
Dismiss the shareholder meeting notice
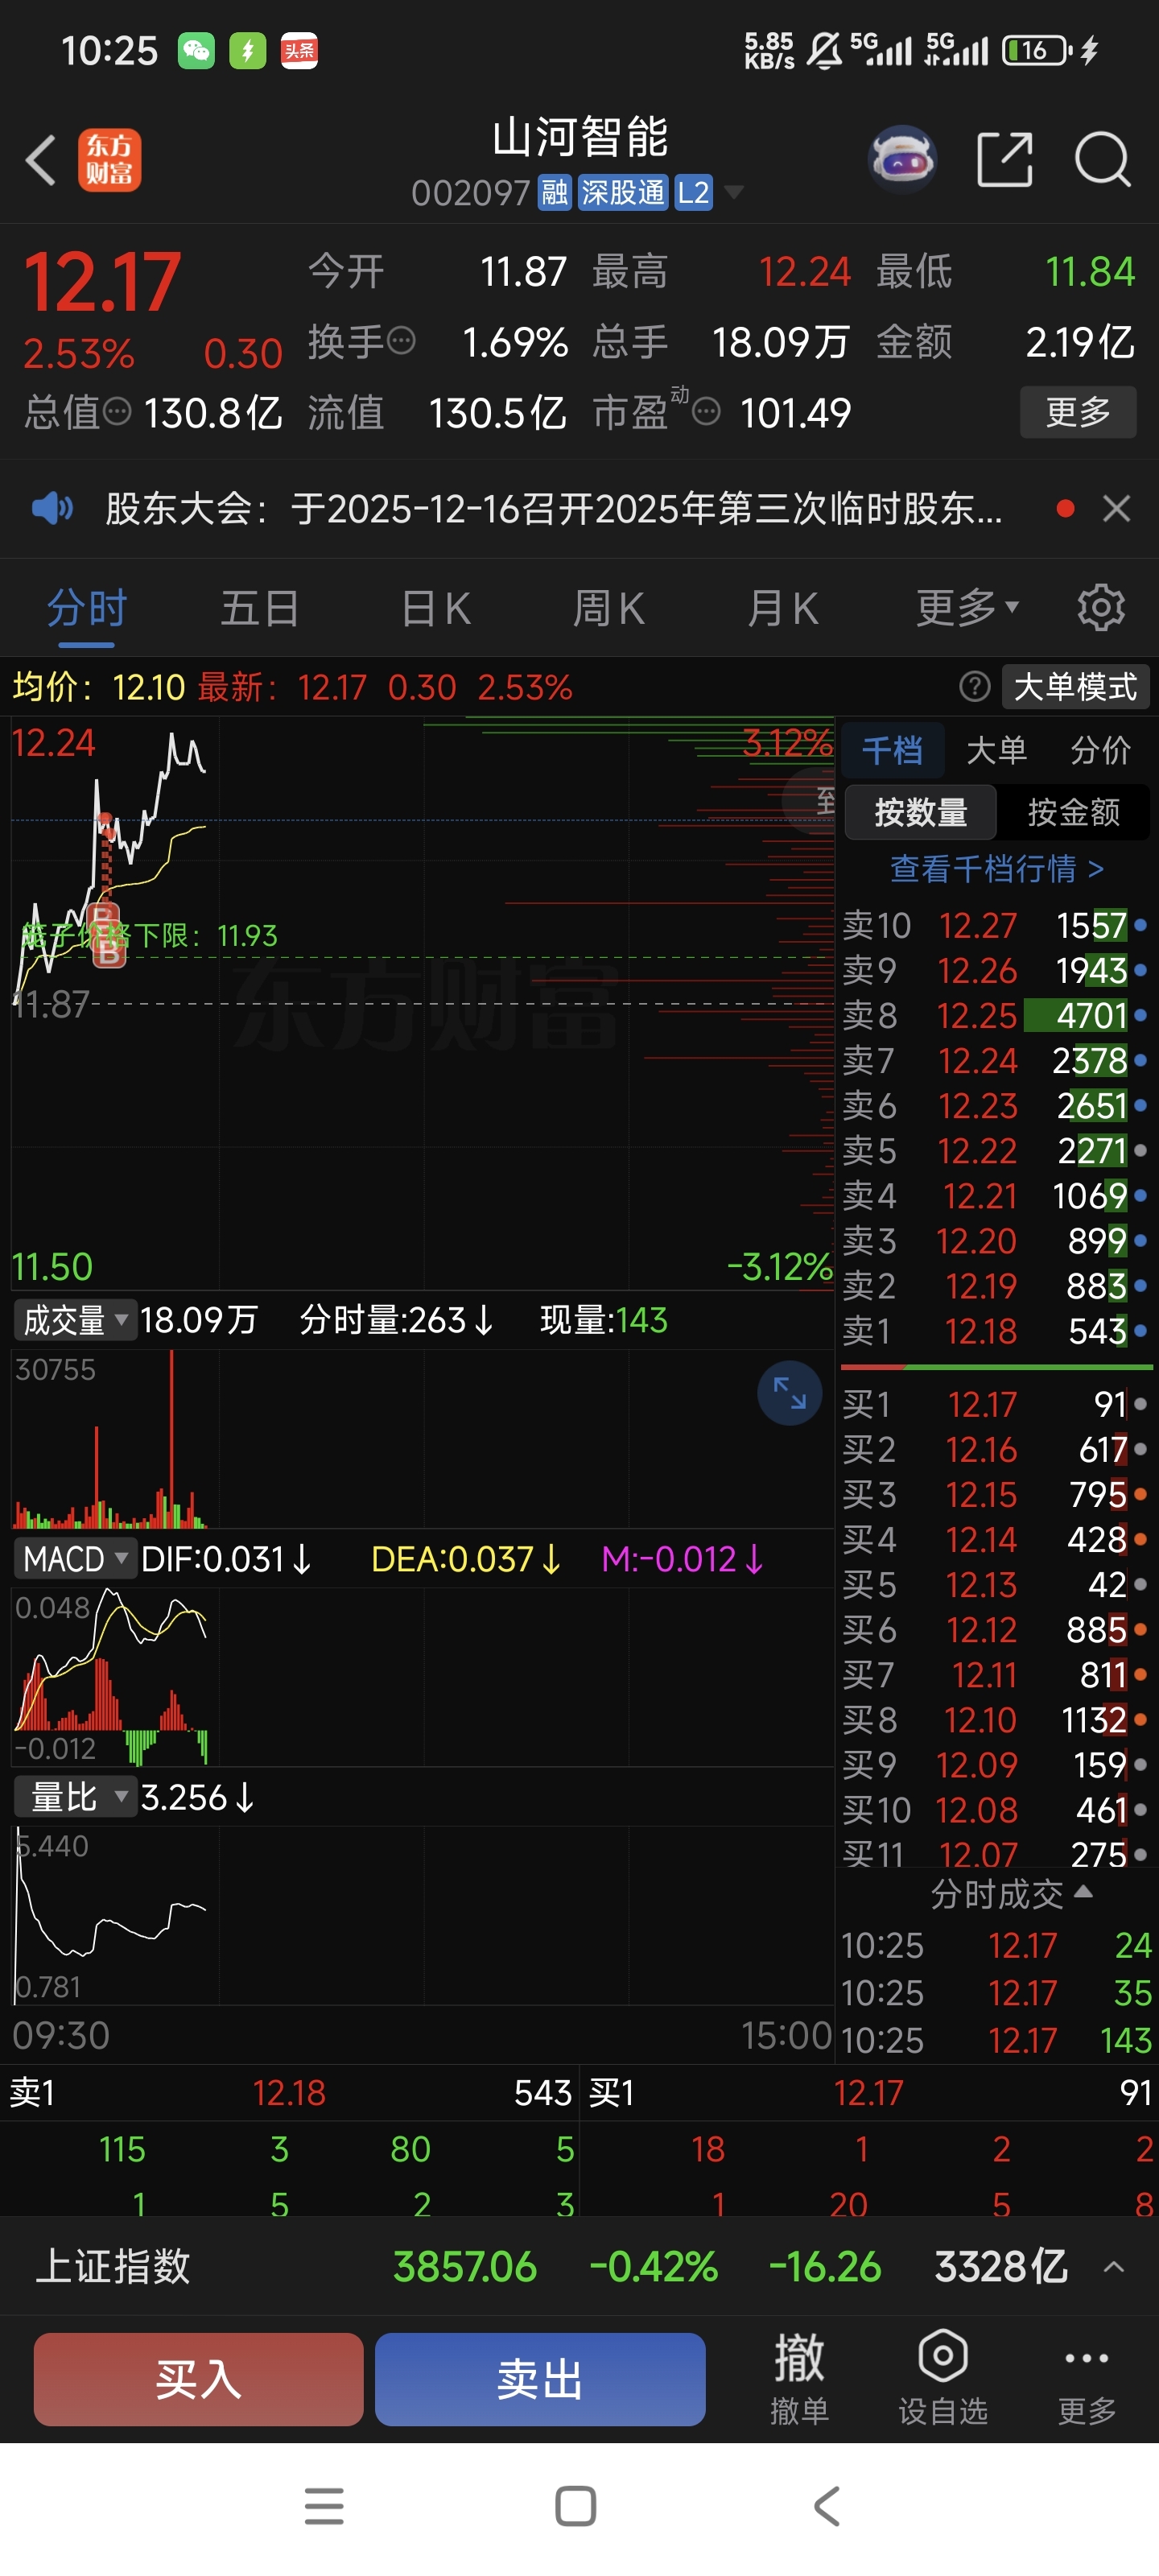(x=1116, y=509)
